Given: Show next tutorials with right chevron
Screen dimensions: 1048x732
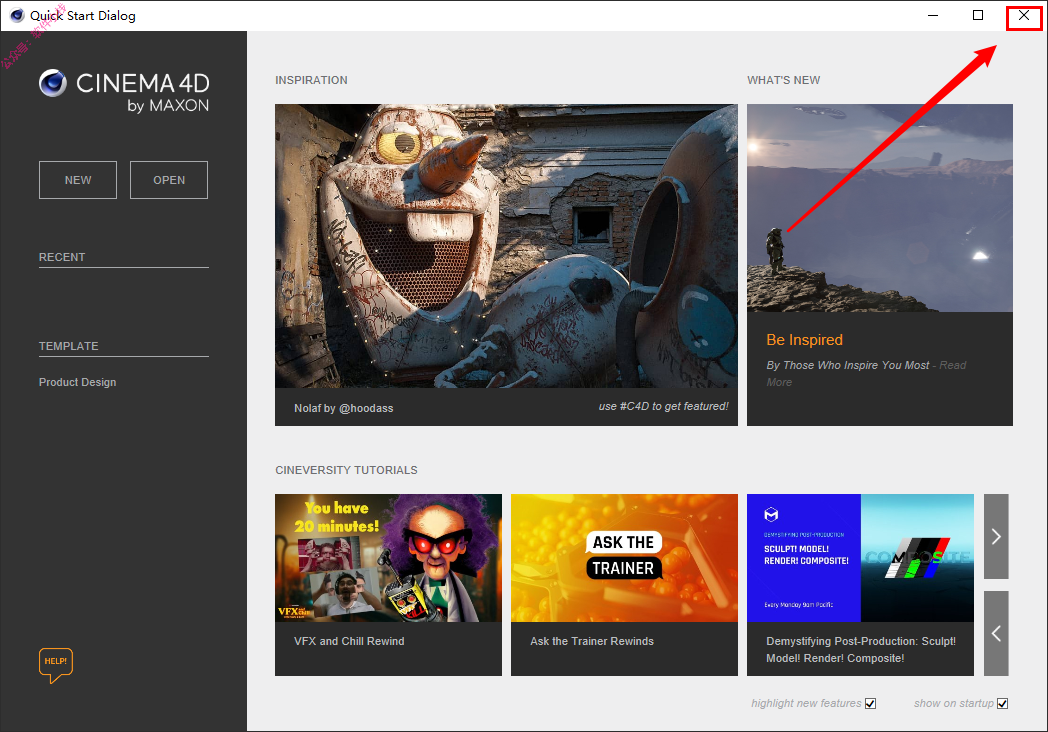Looking at the screenshot, I should (x=996, y=536).
